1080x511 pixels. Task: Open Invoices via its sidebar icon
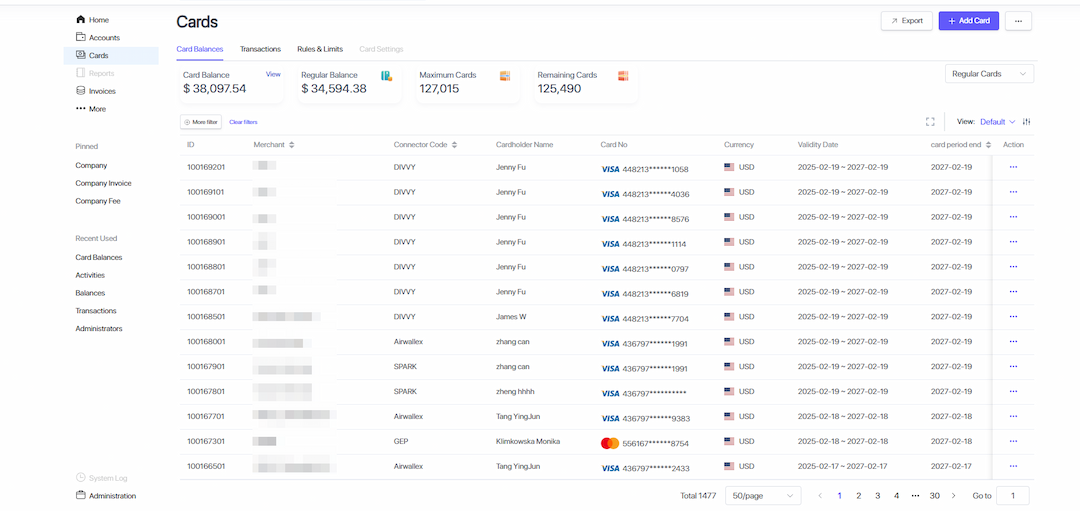[x=81, y=91]
